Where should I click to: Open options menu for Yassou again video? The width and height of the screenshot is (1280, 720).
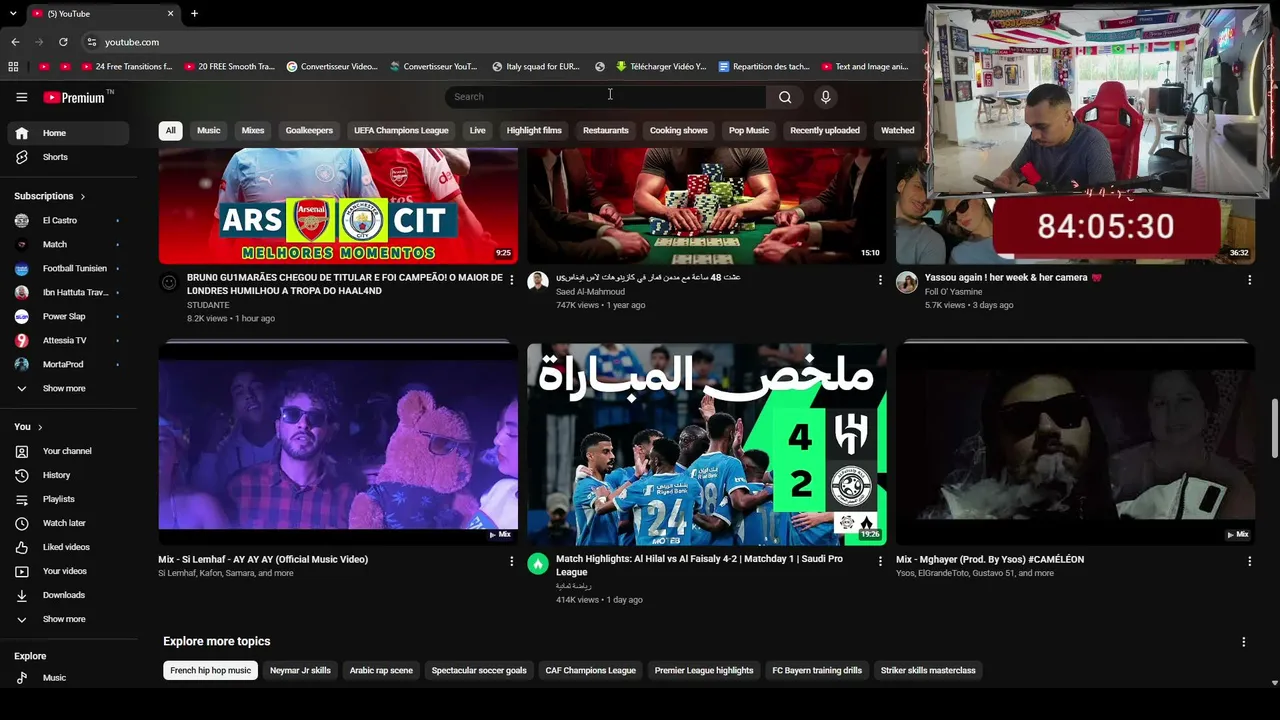click(x=1249, y=279)
